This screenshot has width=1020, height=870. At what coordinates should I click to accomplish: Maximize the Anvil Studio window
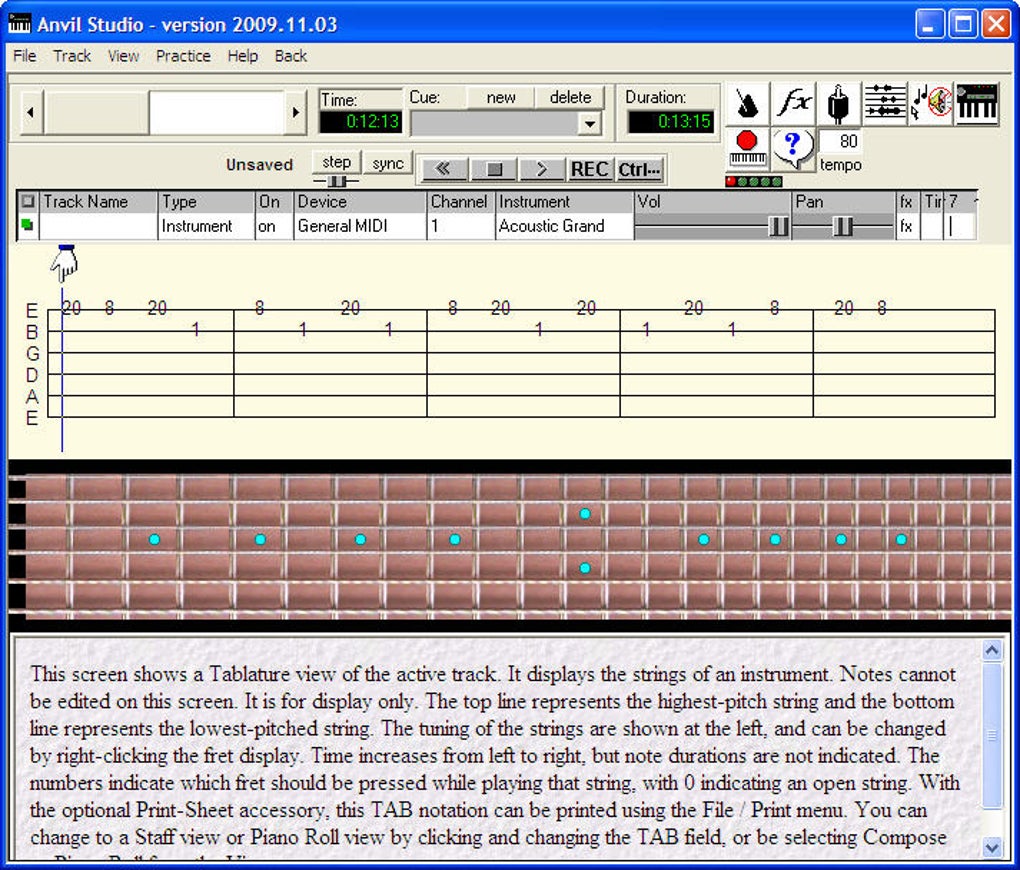click(x=963, y=25)
